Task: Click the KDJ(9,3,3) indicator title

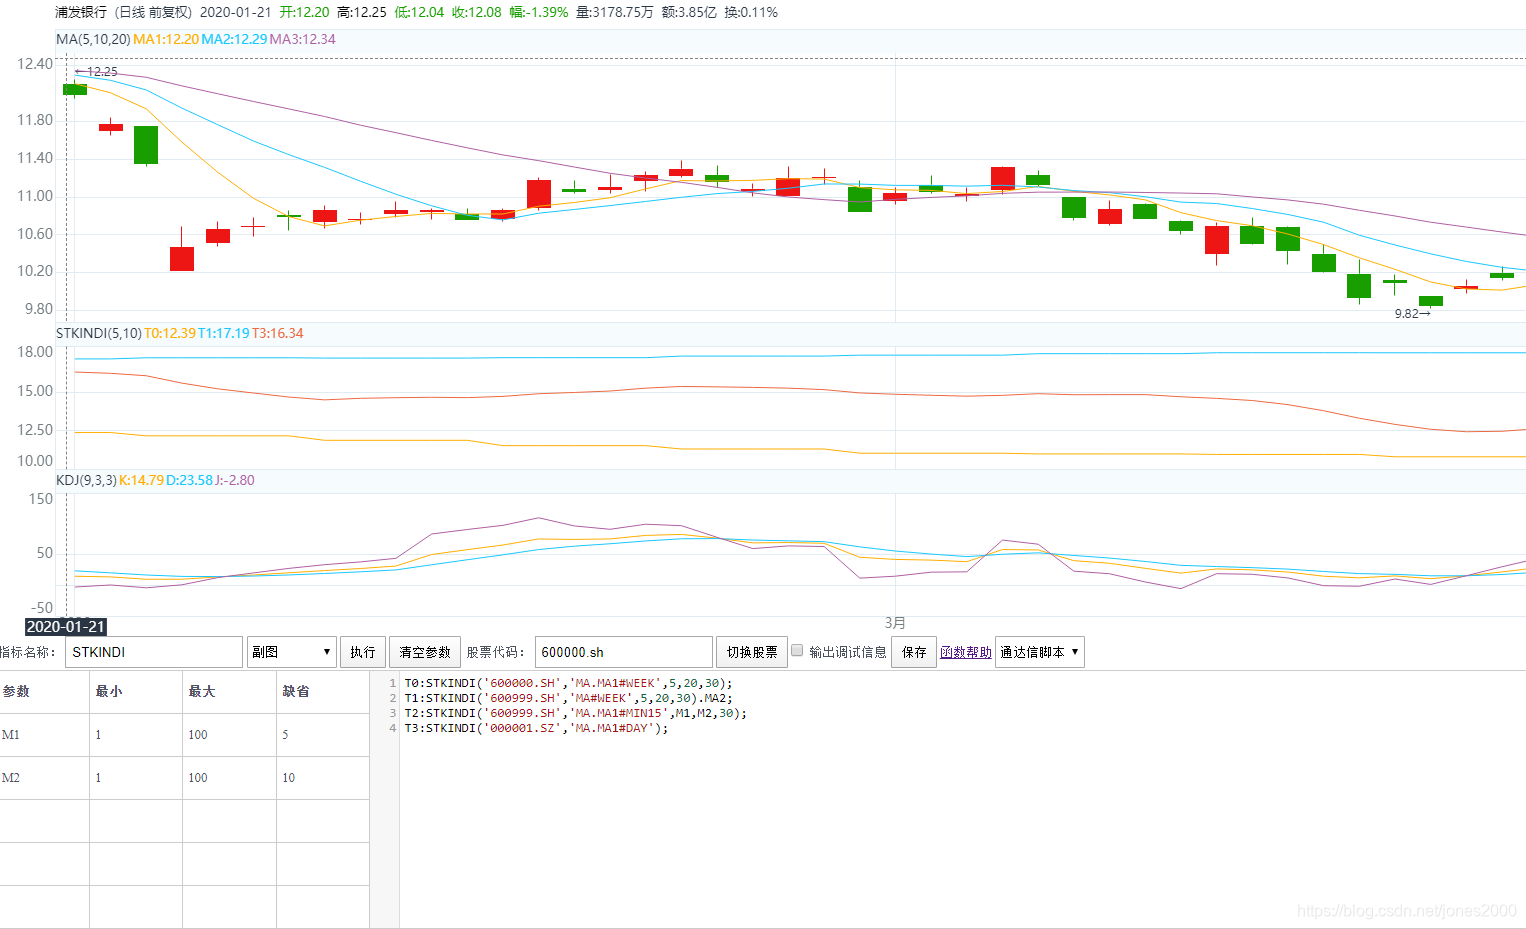Action: pos(86,480)
